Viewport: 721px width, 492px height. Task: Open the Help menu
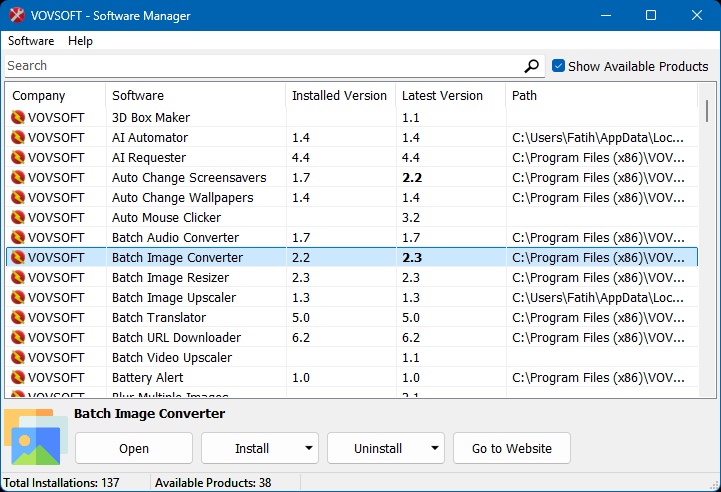[80, 41]
